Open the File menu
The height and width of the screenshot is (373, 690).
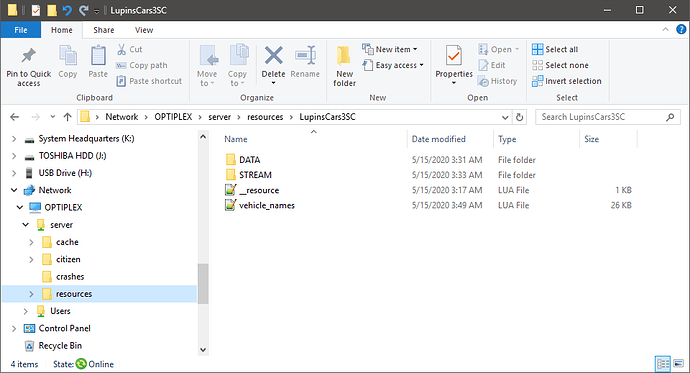click(x=21, y=30)
